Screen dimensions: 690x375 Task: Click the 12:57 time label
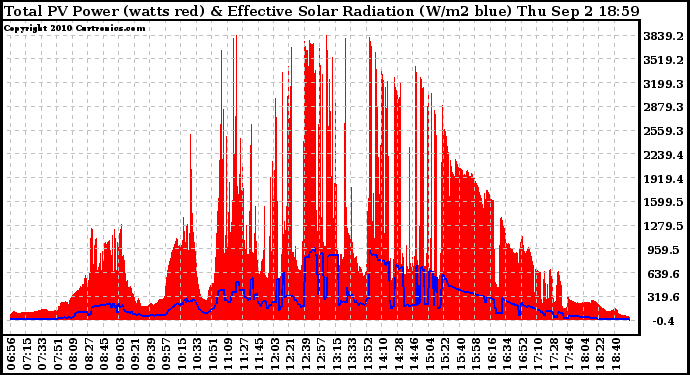pyautogui.click(x=321, y=354)
